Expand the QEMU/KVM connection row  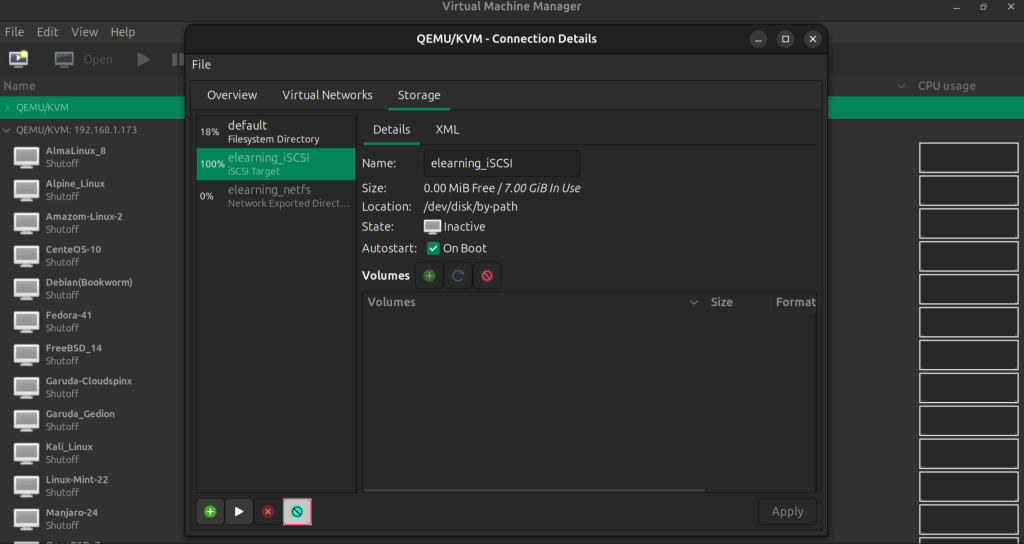pos(7,108)
